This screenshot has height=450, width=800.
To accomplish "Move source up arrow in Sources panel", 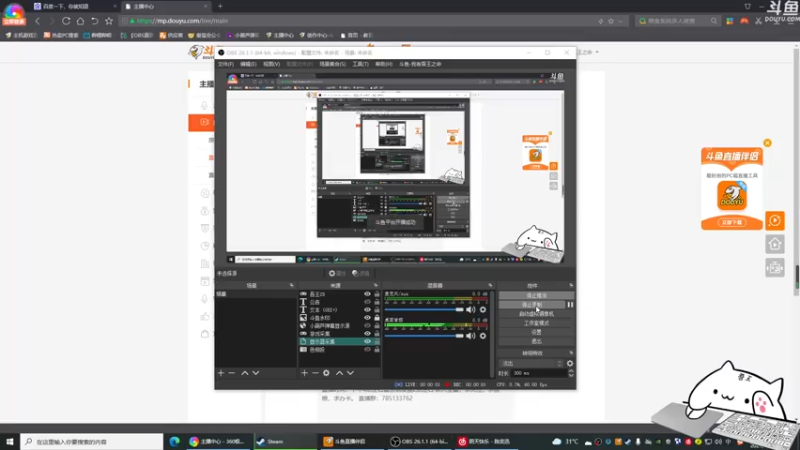I will click(339, 373).
